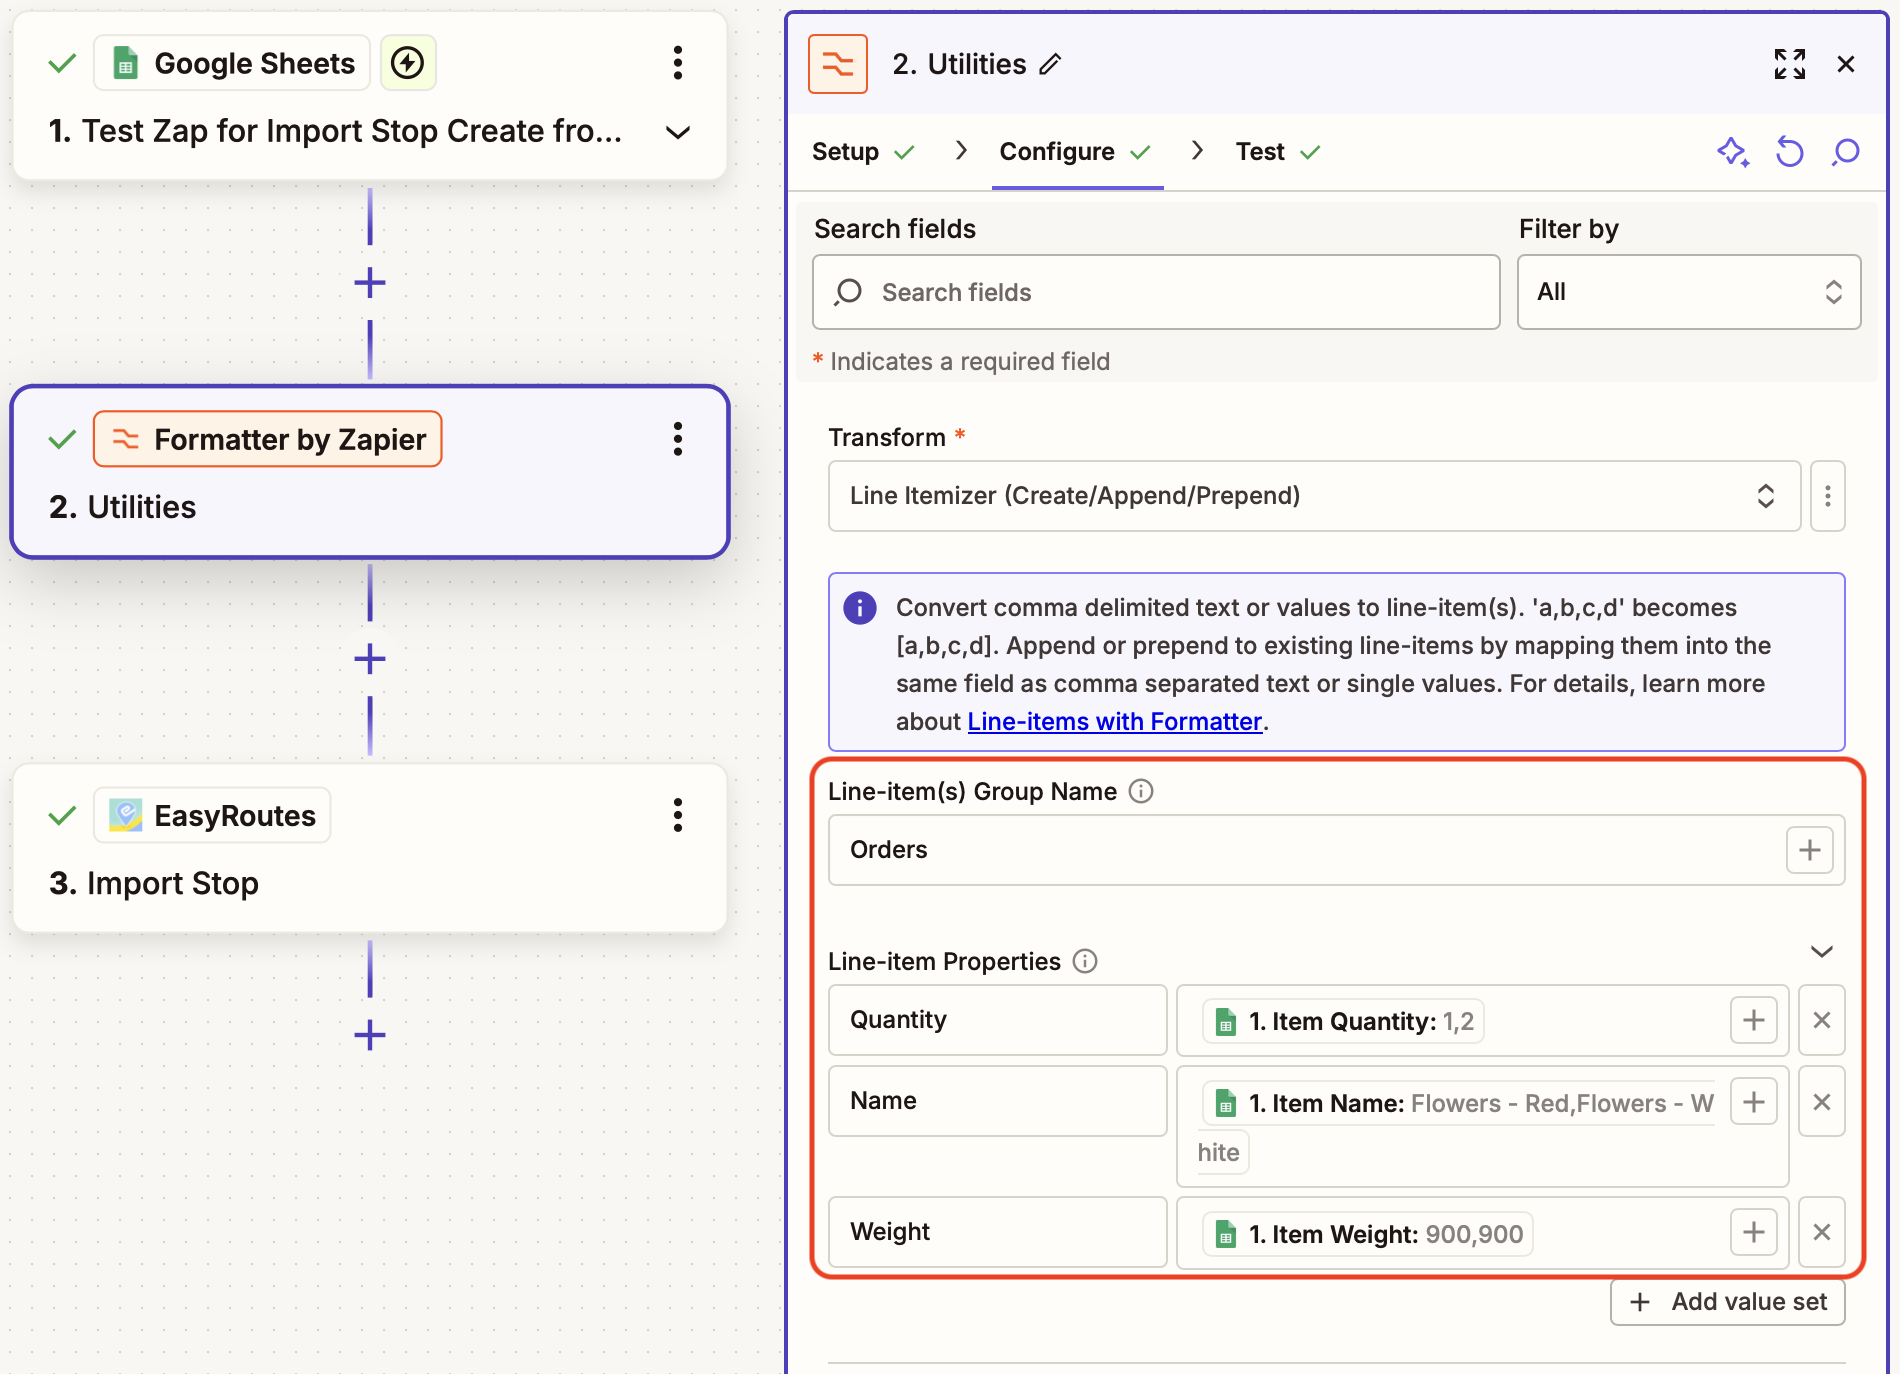The image size is (1900, 1374).
Task: Click the lightning bolt trigger icon
Action: click(x=407, y=63)
